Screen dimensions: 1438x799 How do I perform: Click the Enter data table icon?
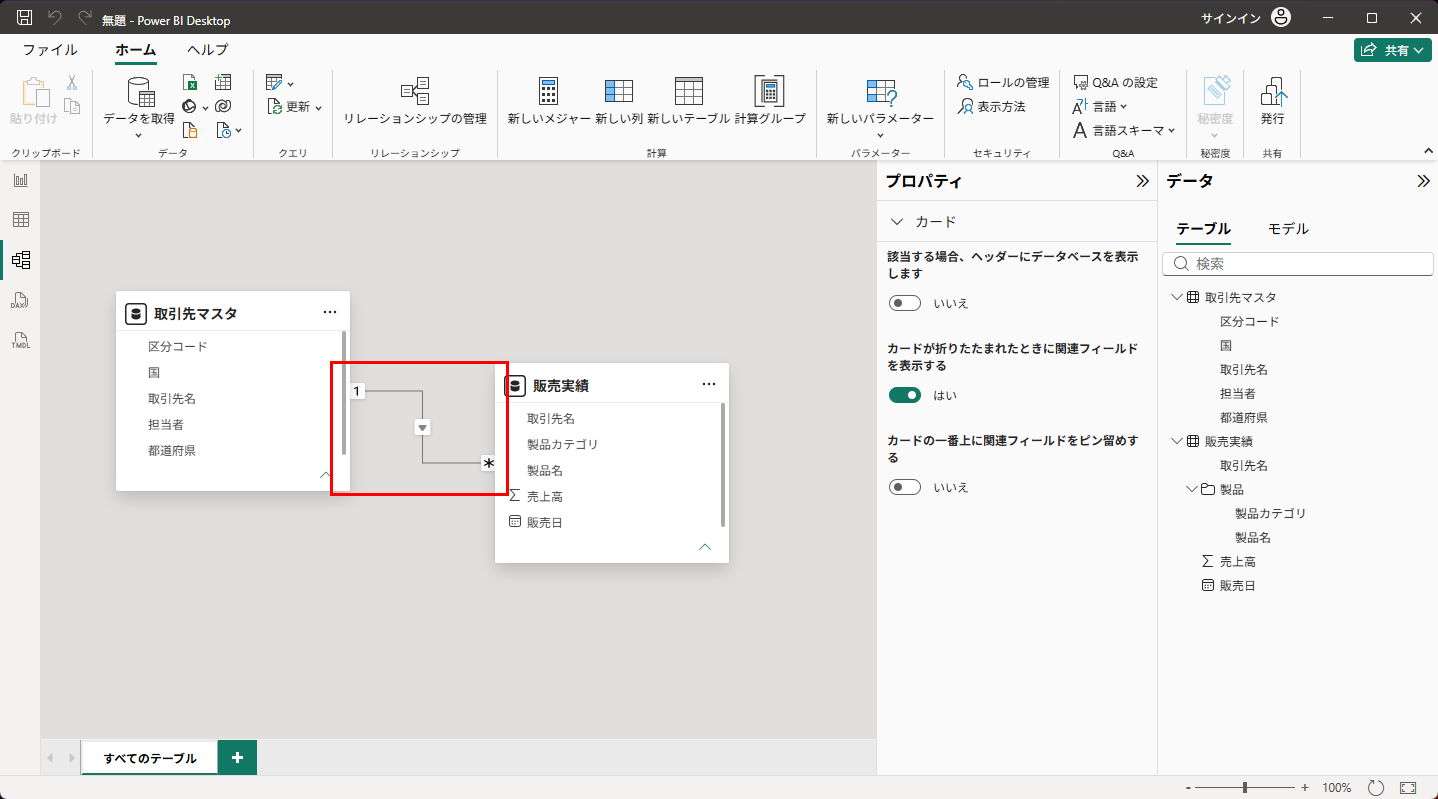[x=223, y=83]
